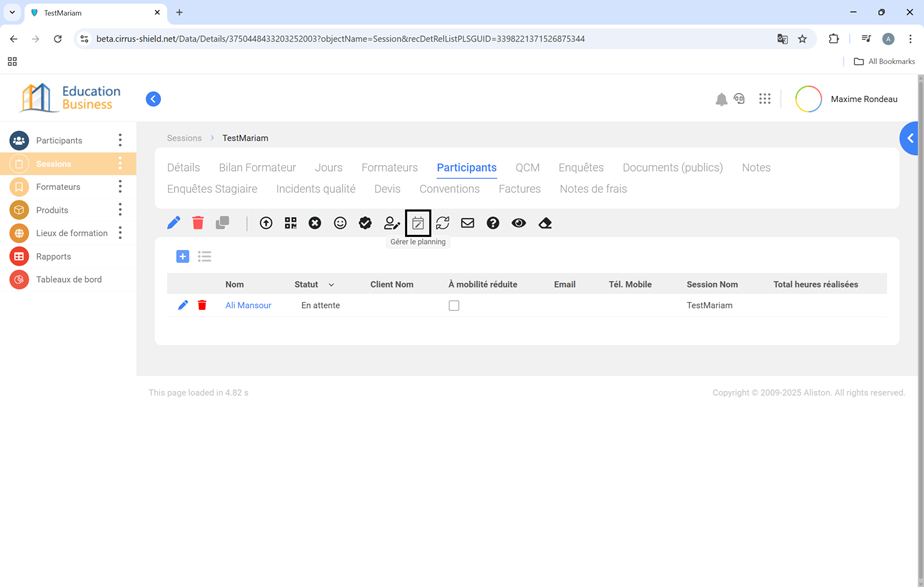Expand the right side panel blue arrow
The width and height of the screenshot is (924, 587).
(910, 138)
